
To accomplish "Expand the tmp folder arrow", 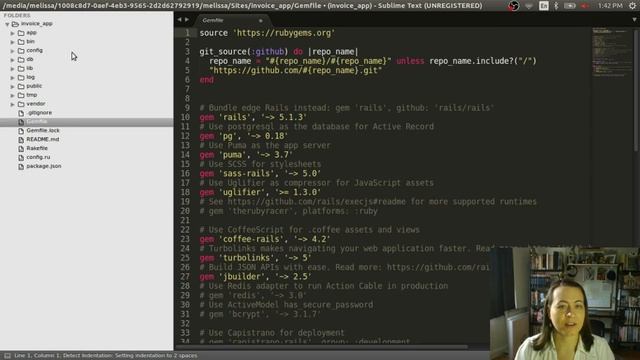I will coord(13,96).
